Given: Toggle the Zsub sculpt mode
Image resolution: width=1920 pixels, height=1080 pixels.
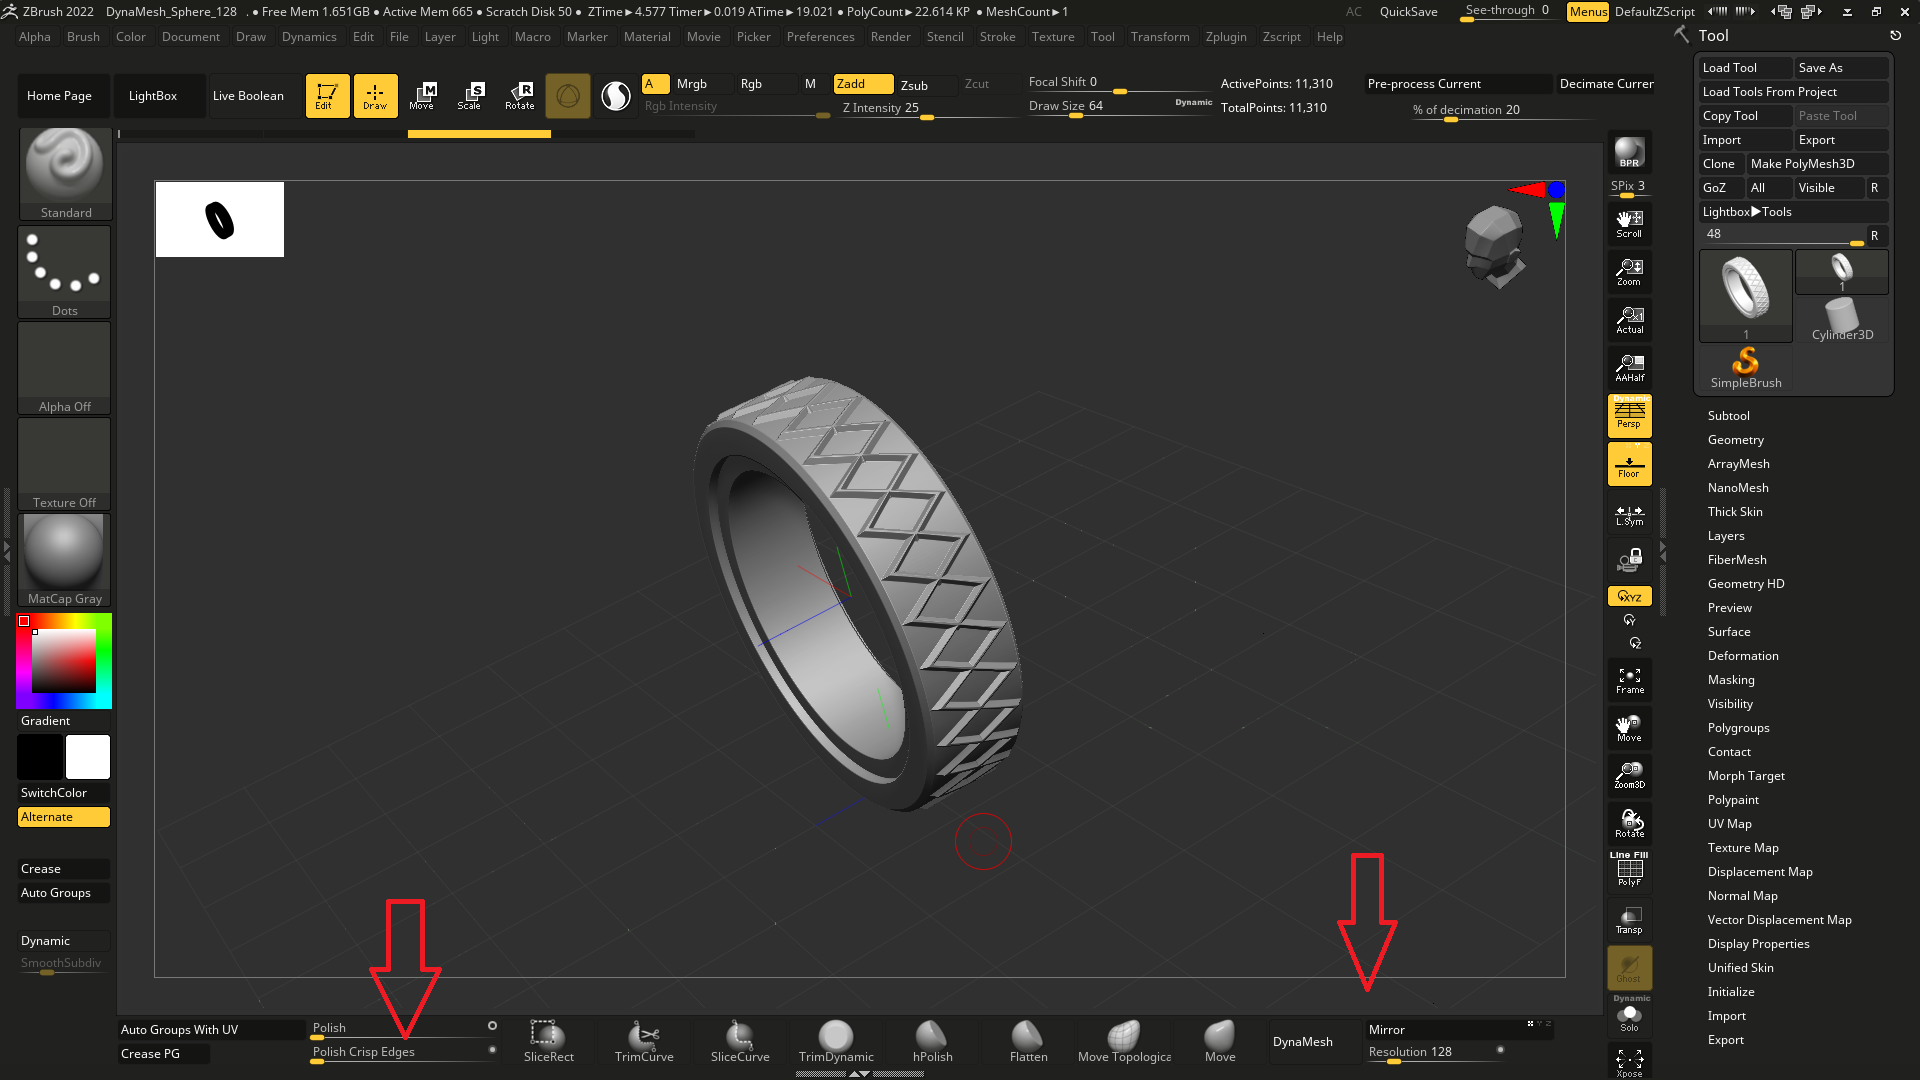Looking at the screenshot, I should coord(914,85).
